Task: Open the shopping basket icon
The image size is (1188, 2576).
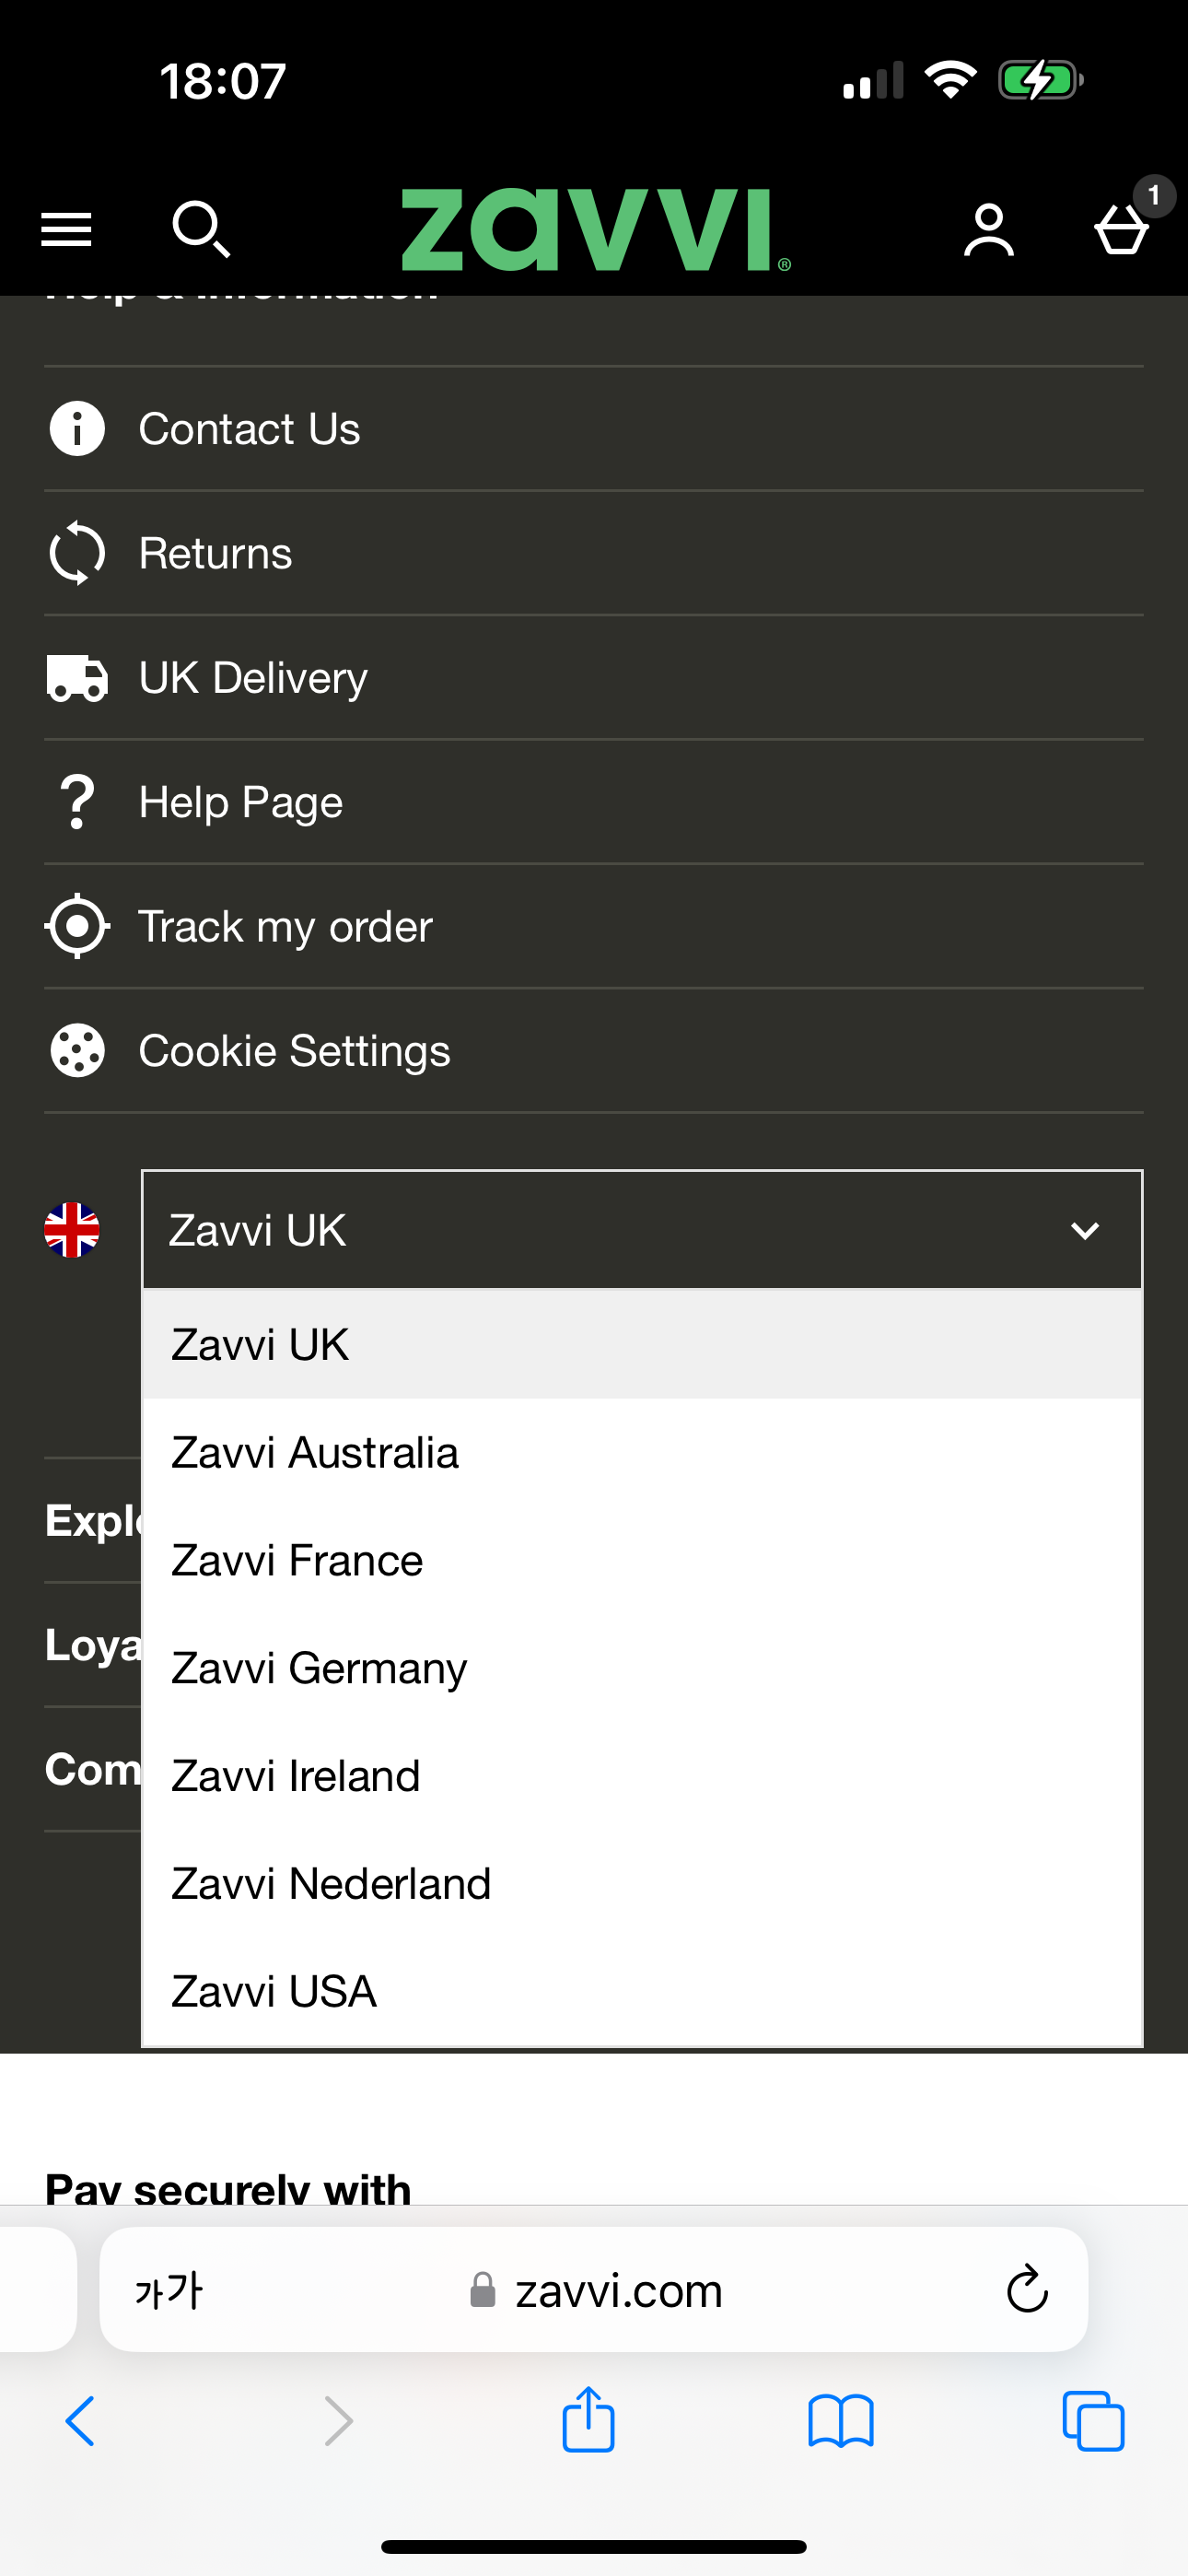Action: (x=1122, y=229)
